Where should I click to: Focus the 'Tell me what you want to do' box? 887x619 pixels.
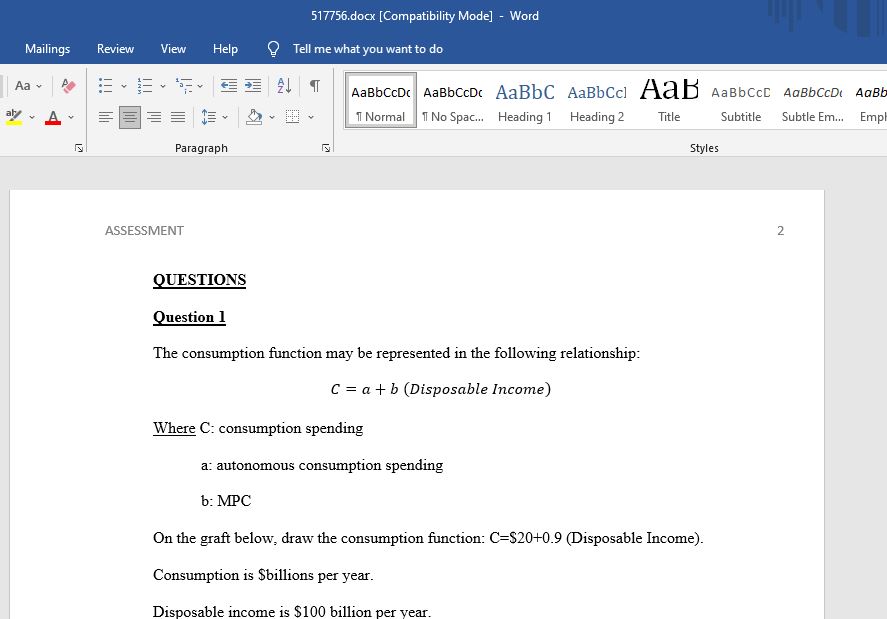[368, 49]
